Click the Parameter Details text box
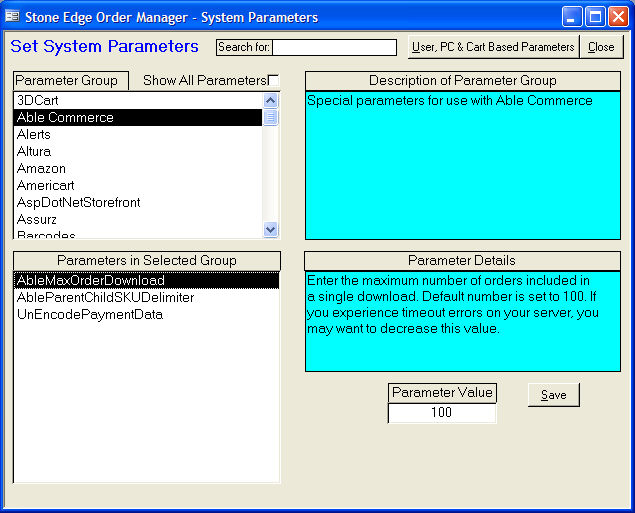 pos(462,321)
